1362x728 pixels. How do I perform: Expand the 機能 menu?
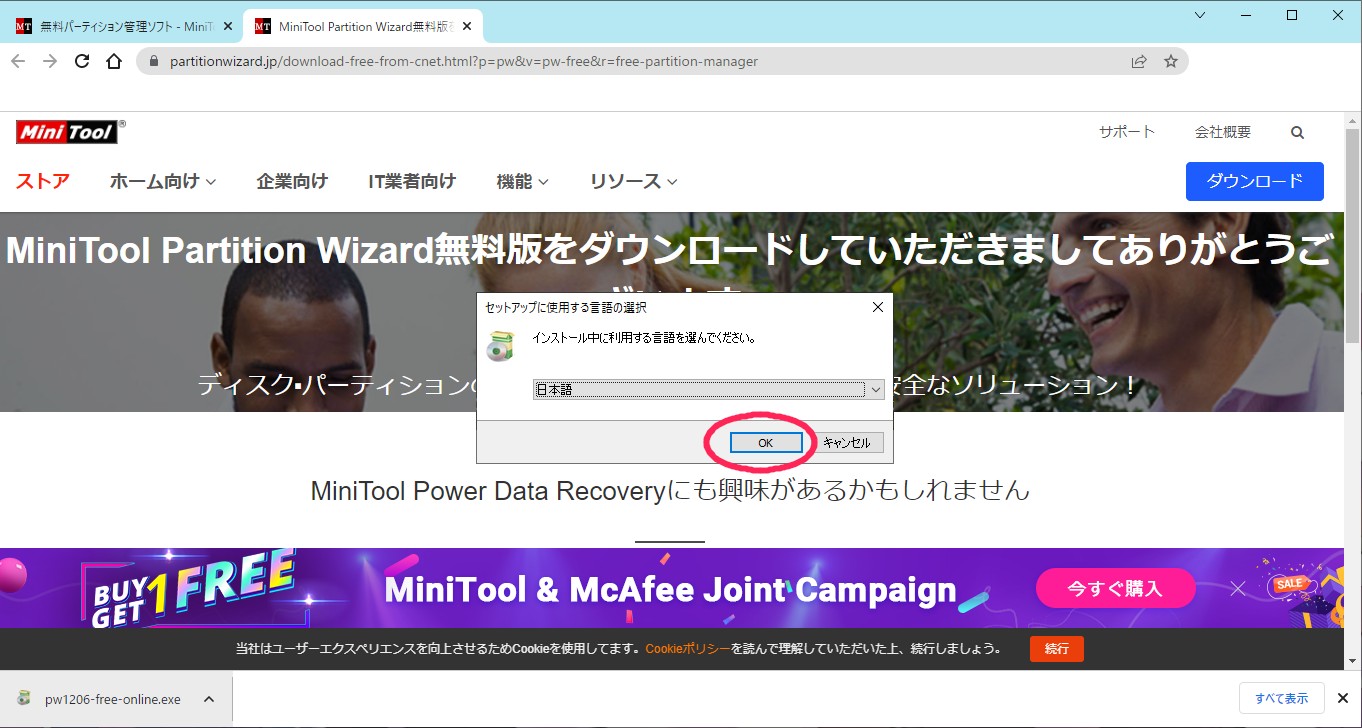(x=522, y=181)
